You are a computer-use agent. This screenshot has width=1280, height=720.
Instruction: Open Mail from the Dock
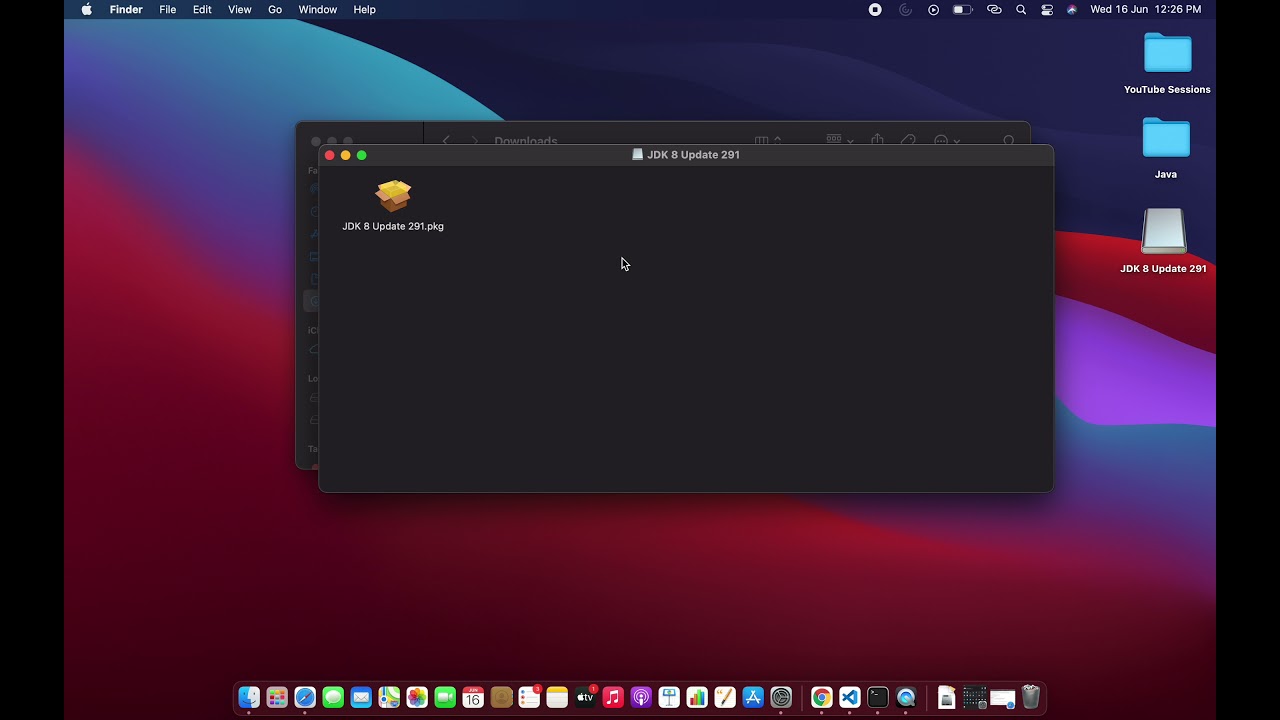(x=361, y=697)
